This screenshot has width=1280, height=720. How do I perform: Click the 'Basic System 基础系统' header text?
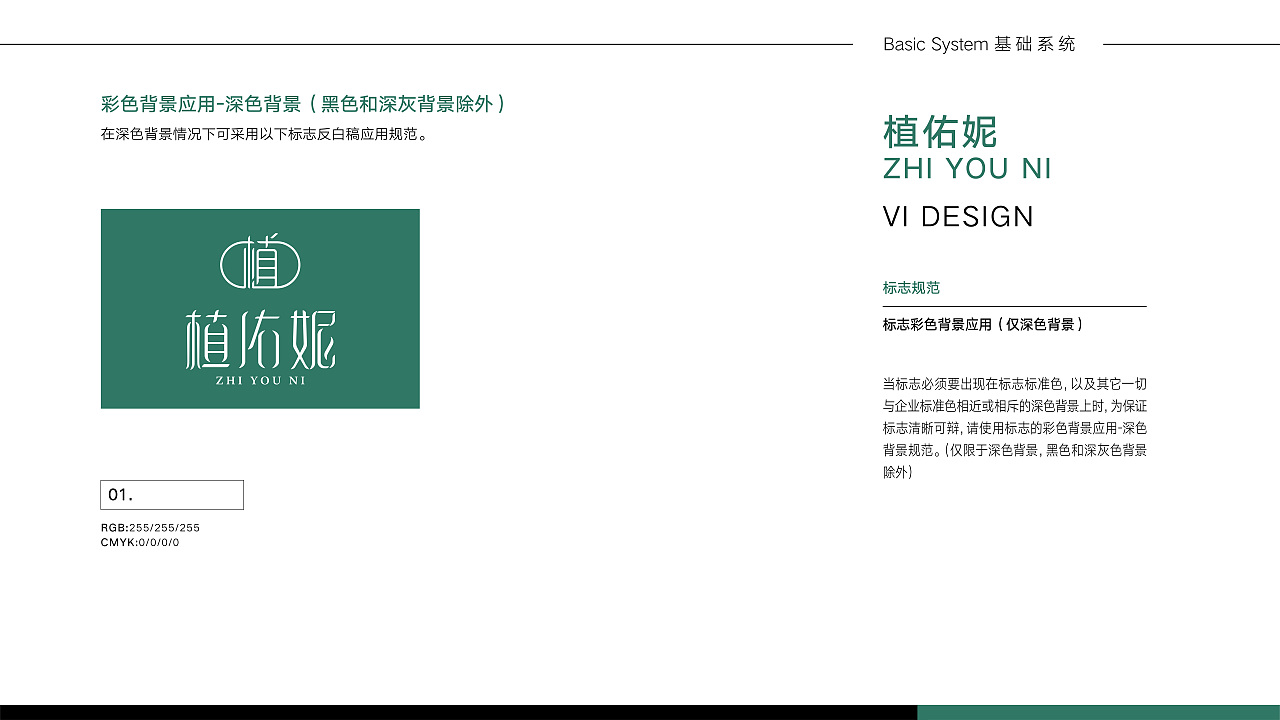pyautogui.click(x=979, y=44)
